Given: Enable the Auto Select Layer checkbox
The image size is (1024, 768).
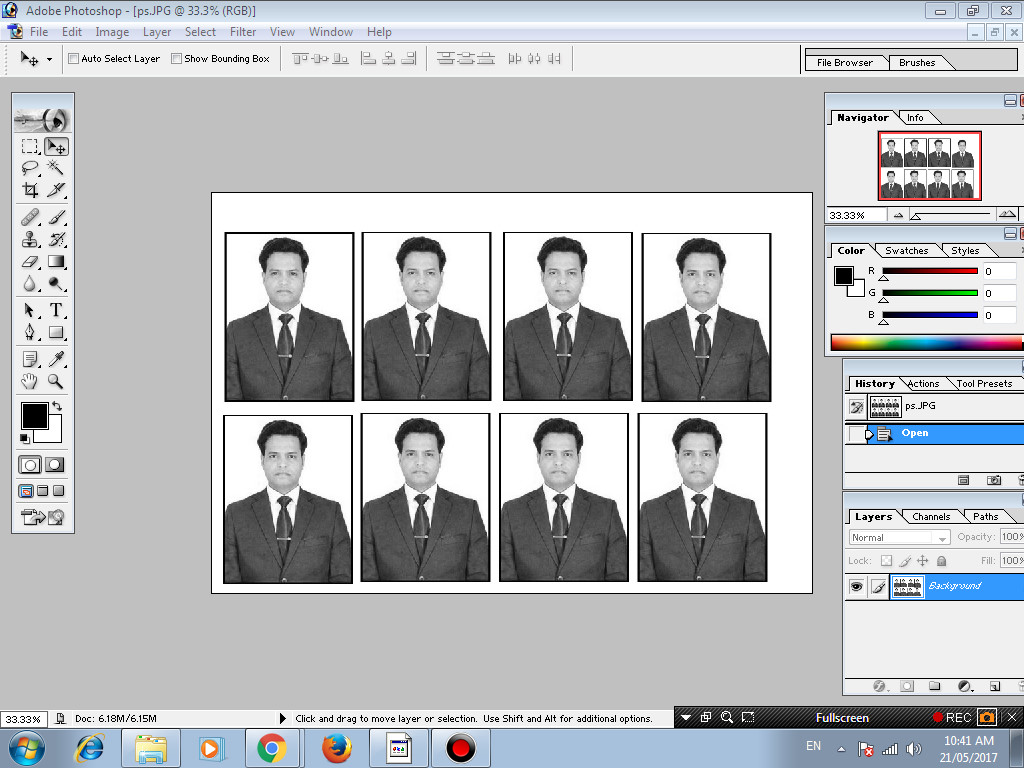Looking at the screenshot, I should click(x=72, y=58).
